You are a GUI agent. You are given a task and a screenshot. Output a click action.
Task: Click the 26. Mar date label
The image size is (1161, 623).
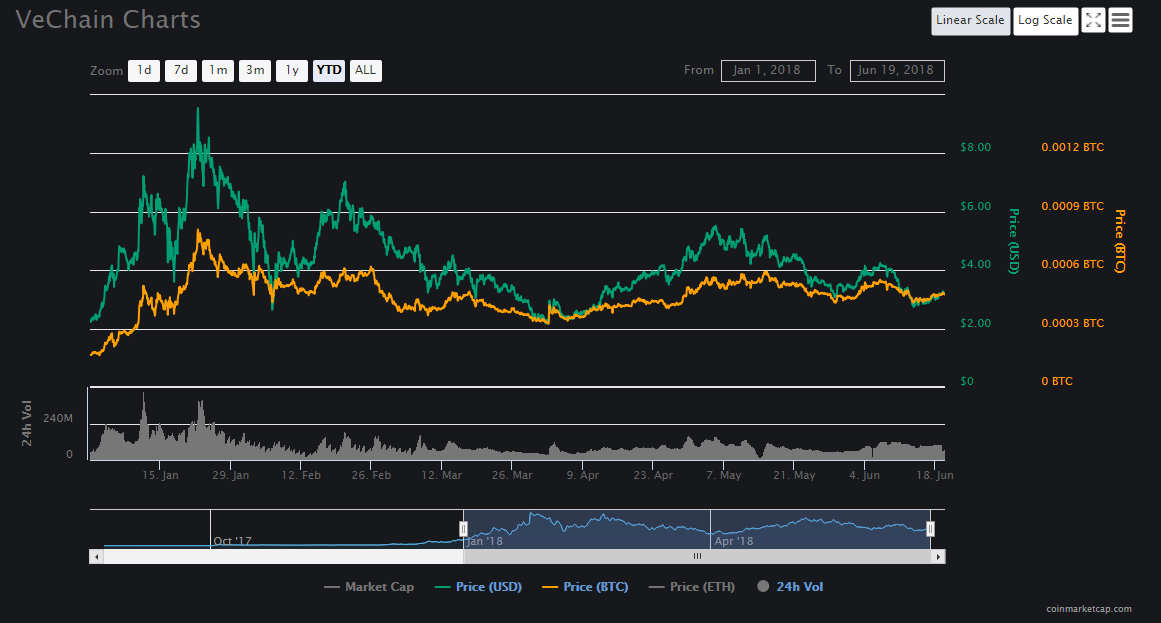(512, 476)
